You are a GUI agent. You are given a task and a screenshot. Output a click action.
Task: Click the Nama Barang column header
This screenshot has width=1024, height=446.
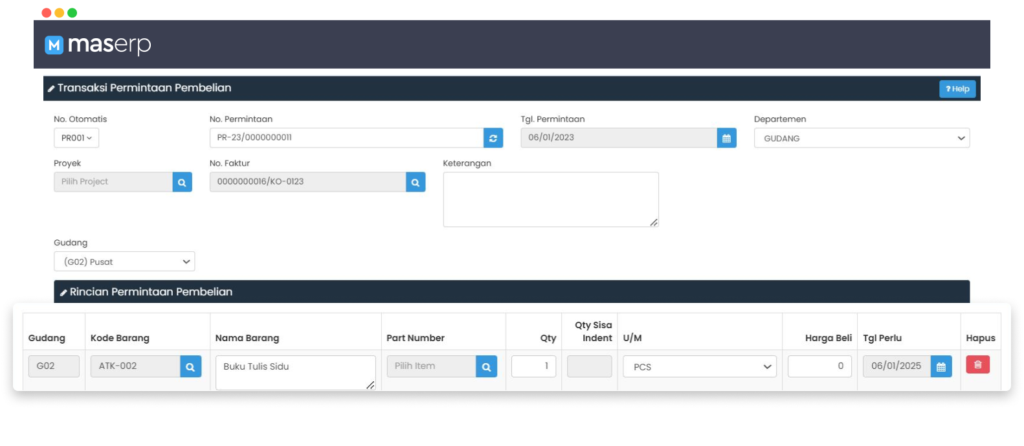[x=247, y=338]
